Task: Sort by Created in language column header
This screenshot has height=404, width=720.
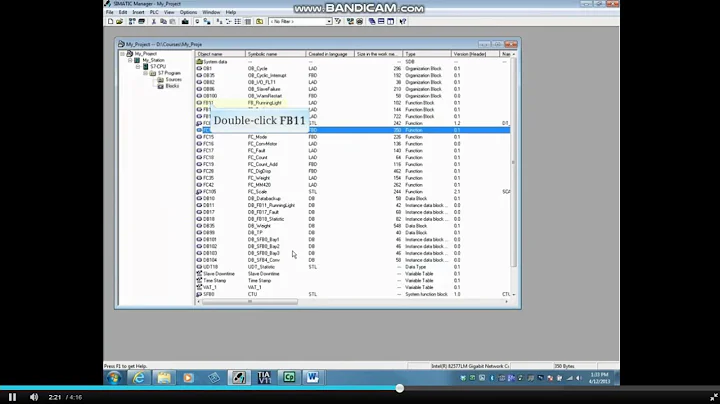Action: (x=330, y=54)
